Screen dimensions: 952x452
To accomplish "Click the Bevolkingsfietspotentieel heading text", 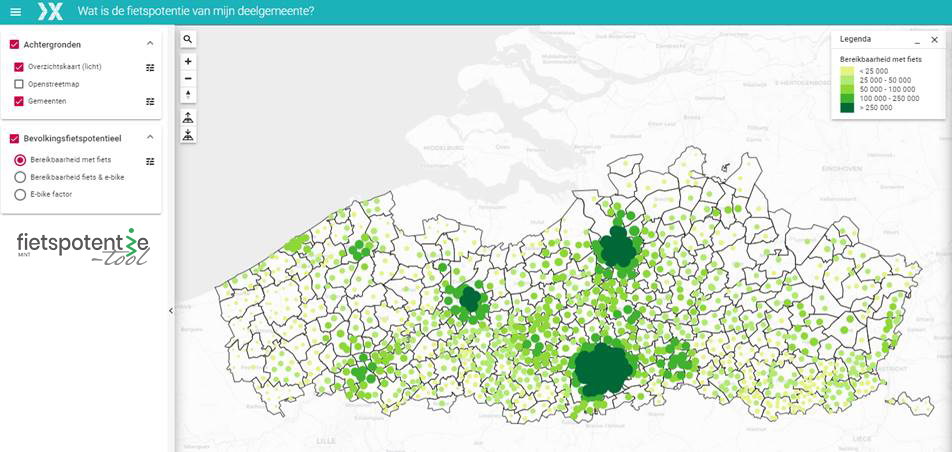I will tap(72, 139).
